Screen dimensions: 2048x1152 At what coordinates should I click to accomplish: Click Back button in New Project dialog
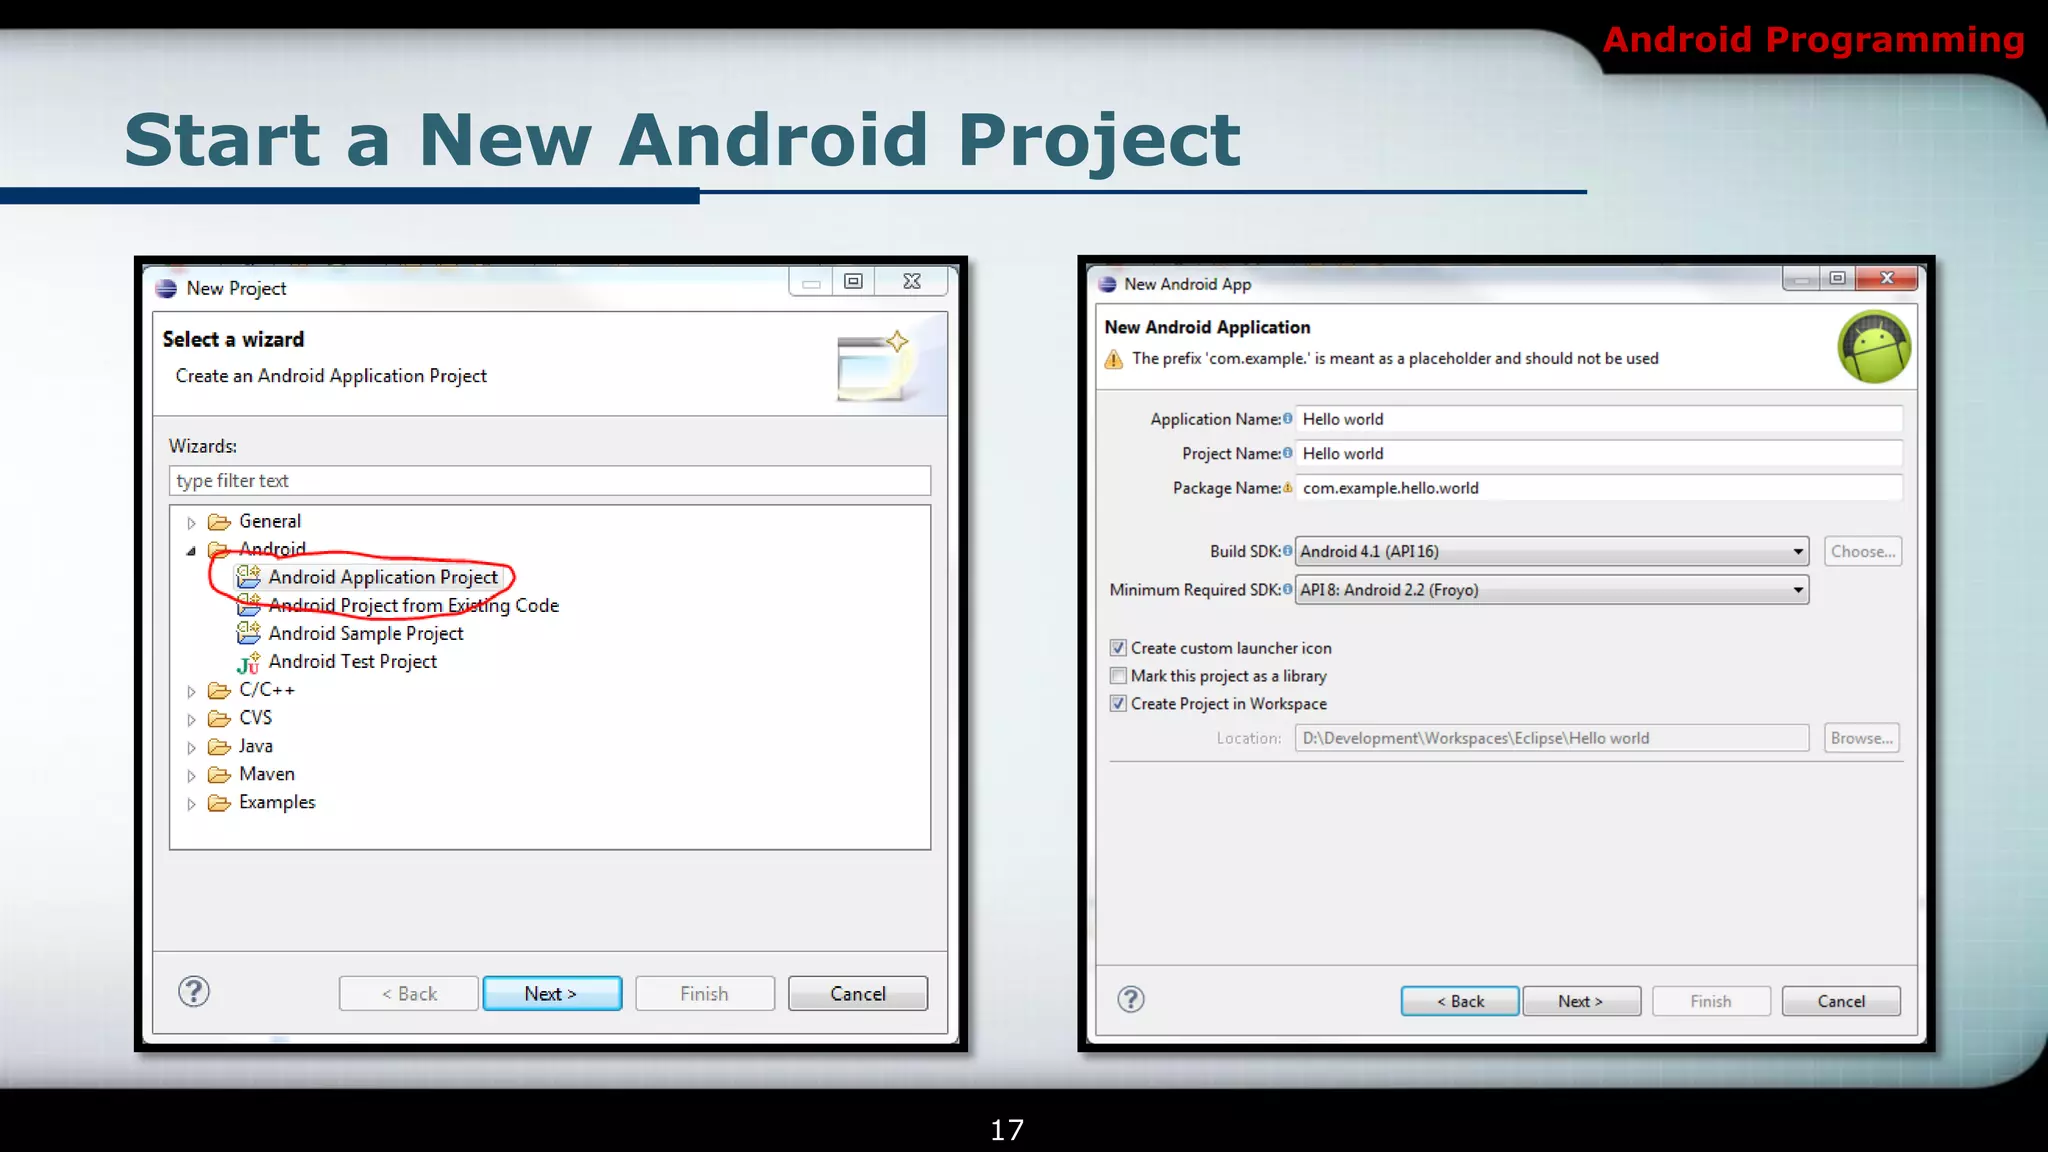409,994
